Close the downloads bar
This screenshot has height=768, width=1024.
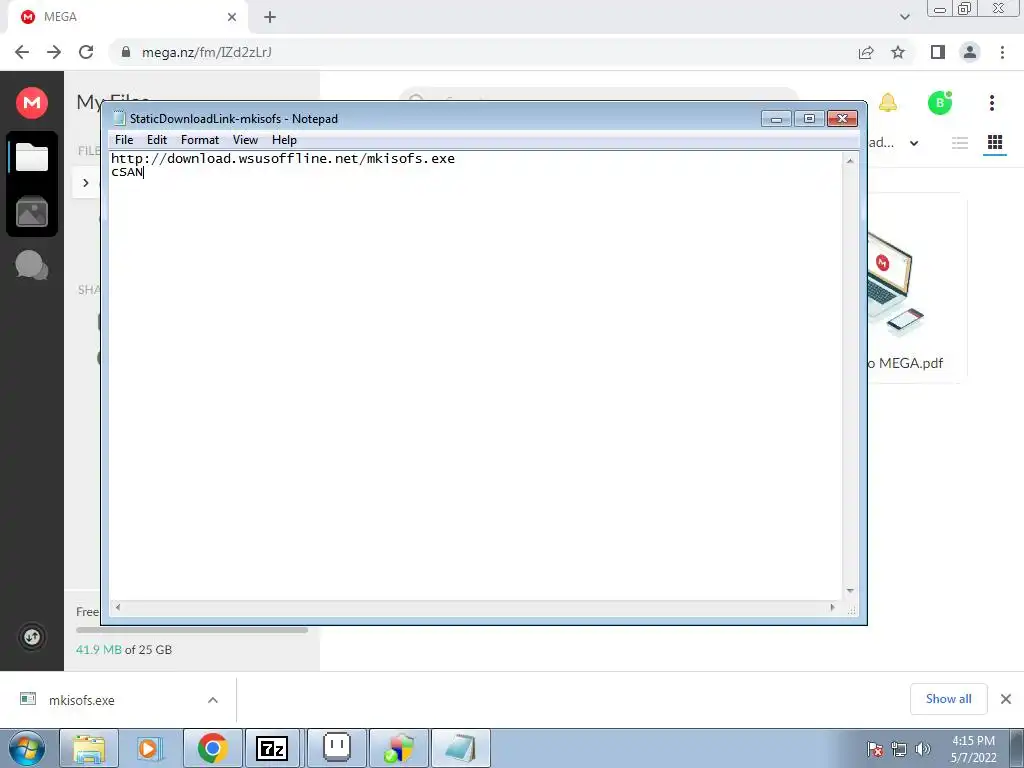pos(1006,699)
